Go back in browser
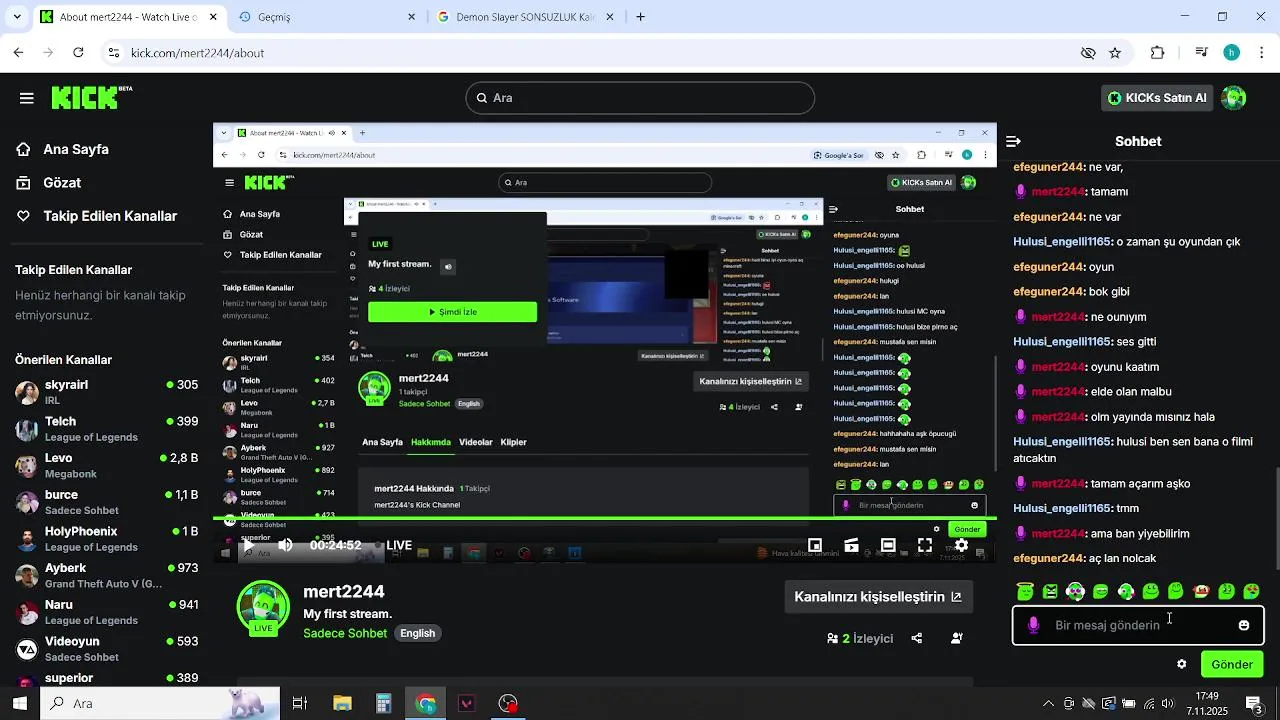The image size is (1280, 720). (18, 53)
